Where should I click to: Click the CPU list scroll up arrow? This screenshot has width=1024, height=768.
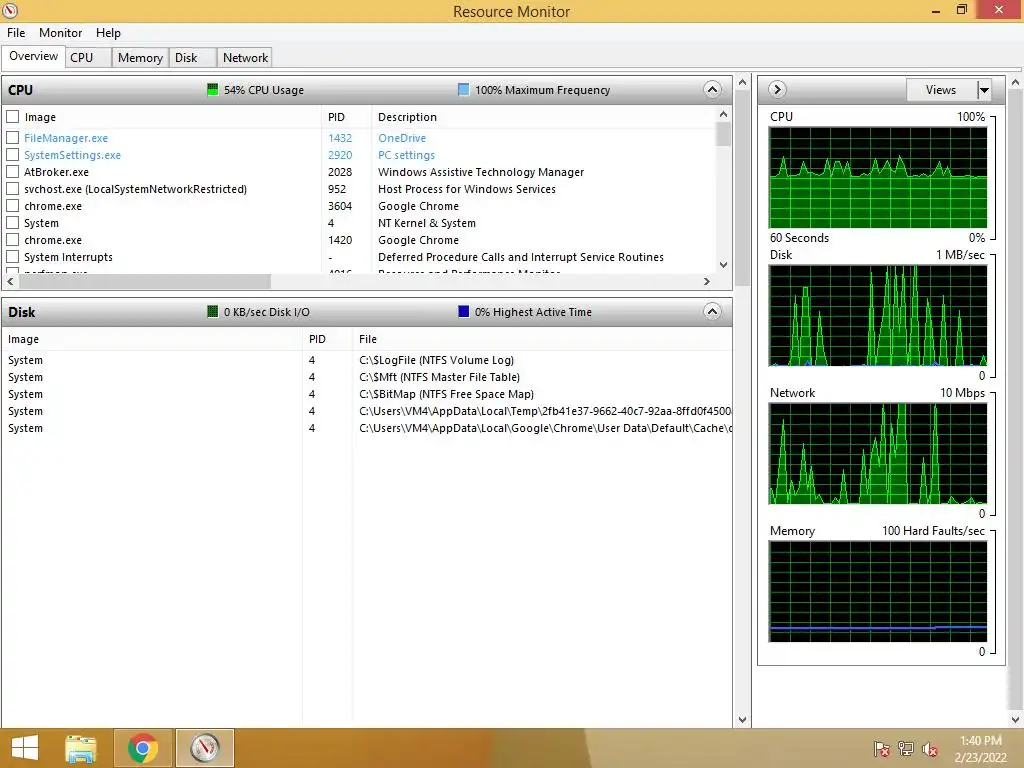pos(723,114)
